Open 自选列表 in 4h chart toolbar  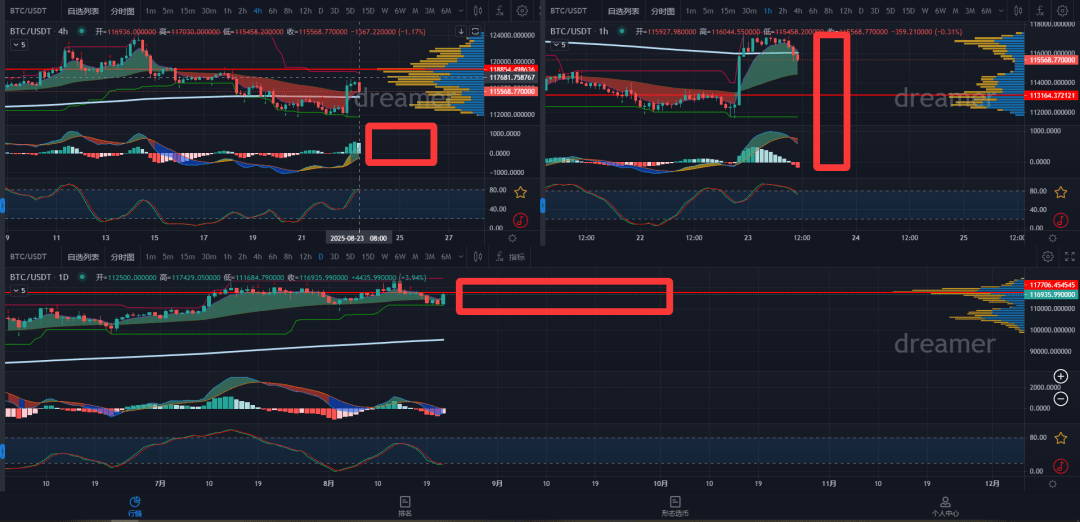click(x=83, y=11)
